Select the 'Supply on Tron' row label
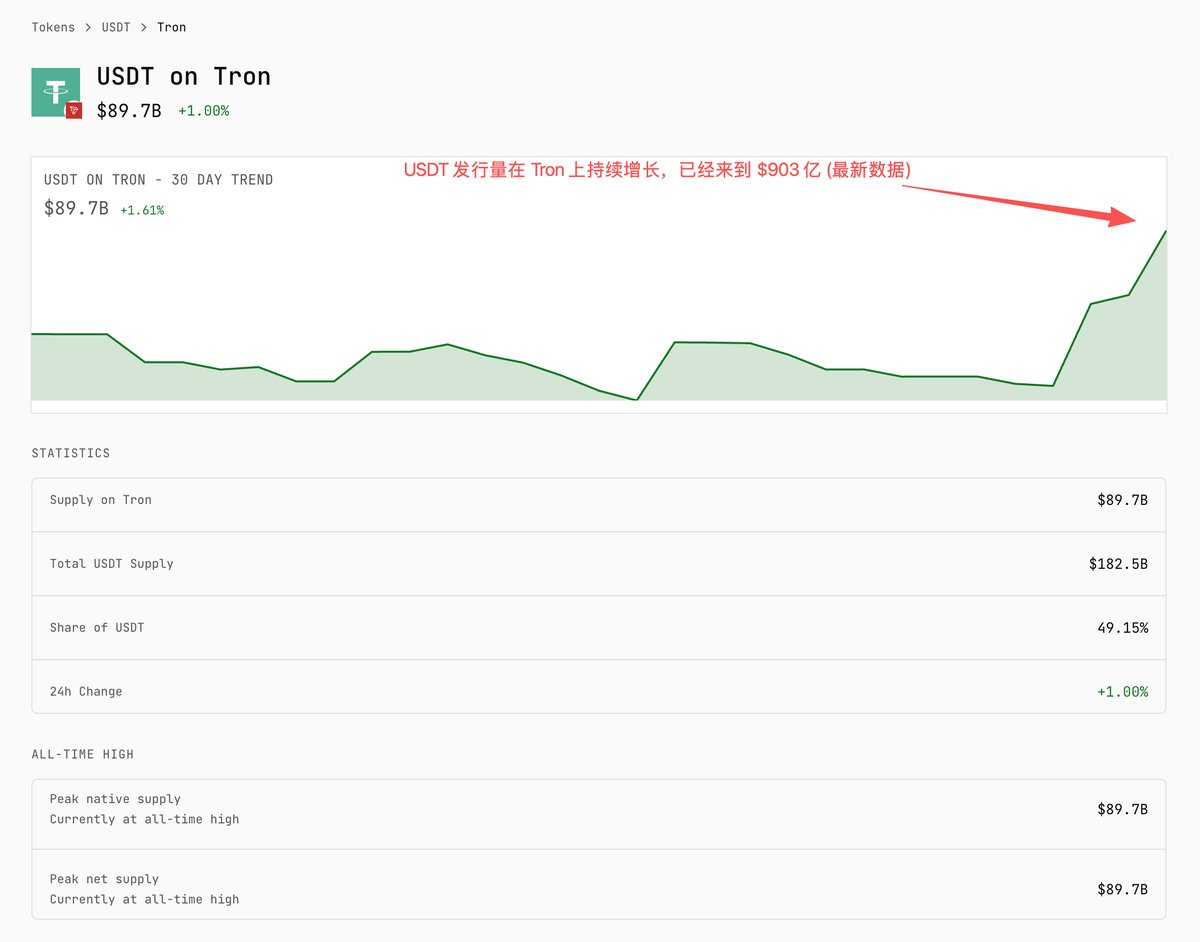 101,500
